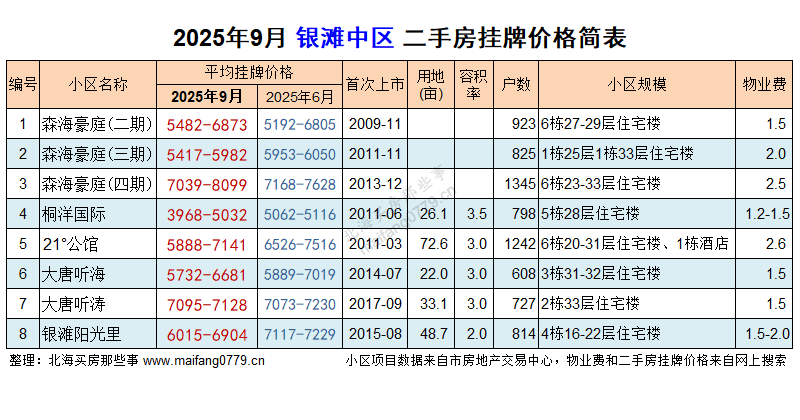Click the cell 森海豪庭(四期)
The width and height of the screenshot is (800, 420).
click(x=97, y=184)
